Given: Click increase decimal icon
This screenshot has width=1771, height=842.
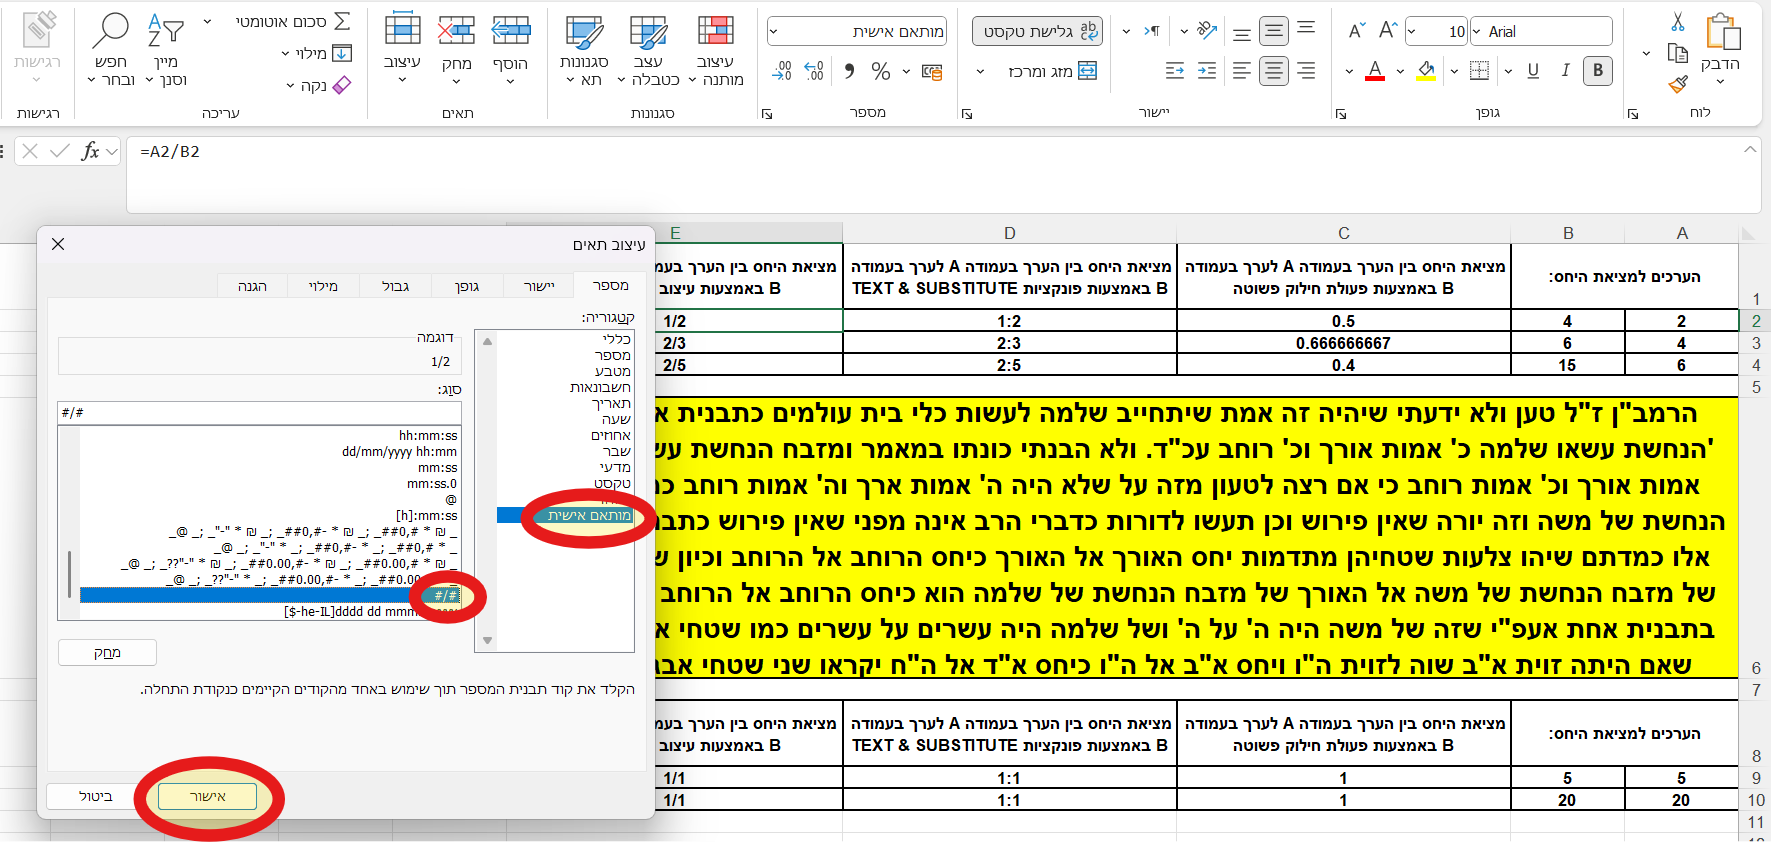Looking at the screenshot, I should (x=815, y=71).
